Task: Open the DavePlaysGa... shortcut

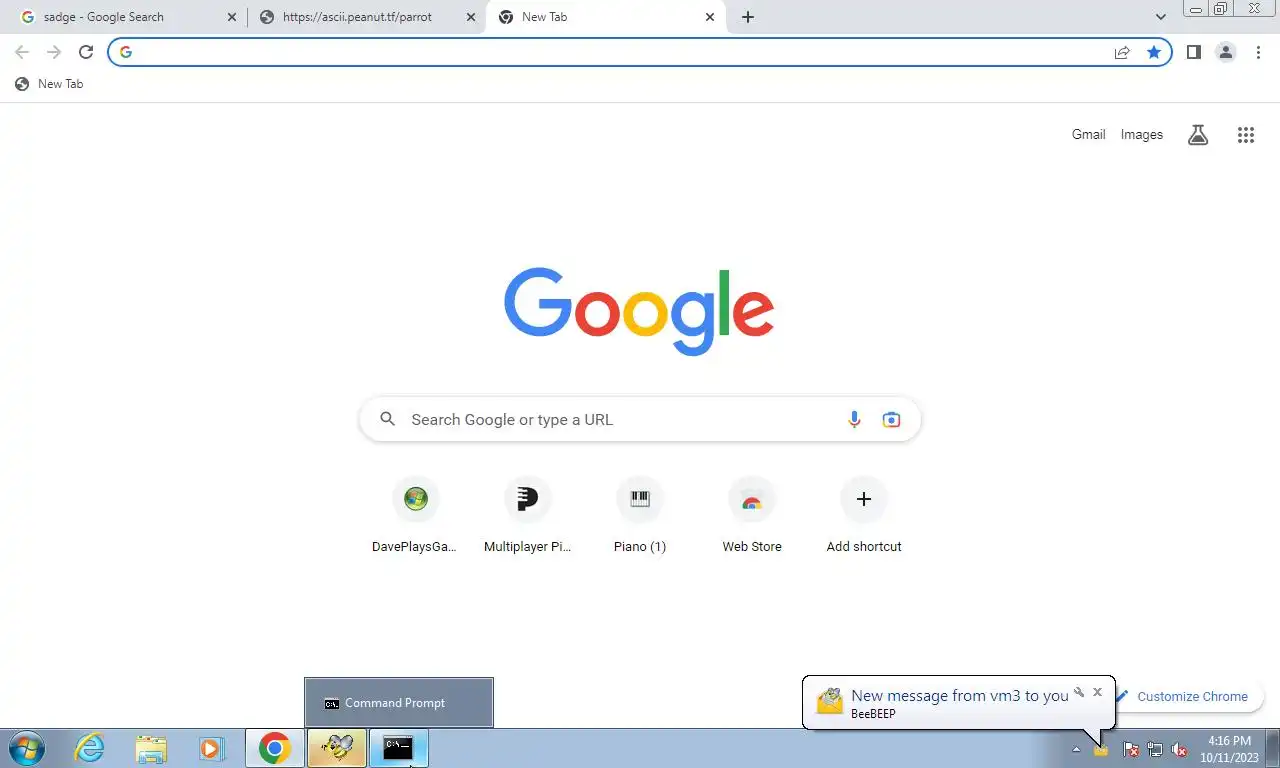Action: click(416, 516)
